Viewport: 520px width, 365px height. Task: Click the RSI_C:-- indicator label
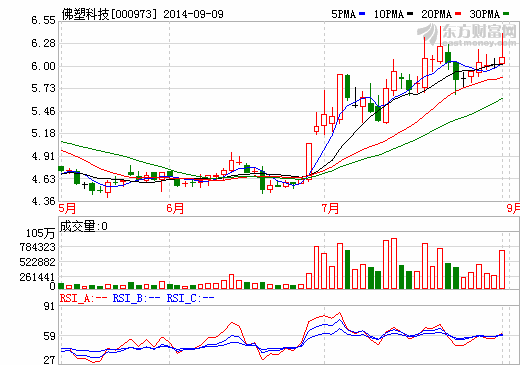click(190, 298)
